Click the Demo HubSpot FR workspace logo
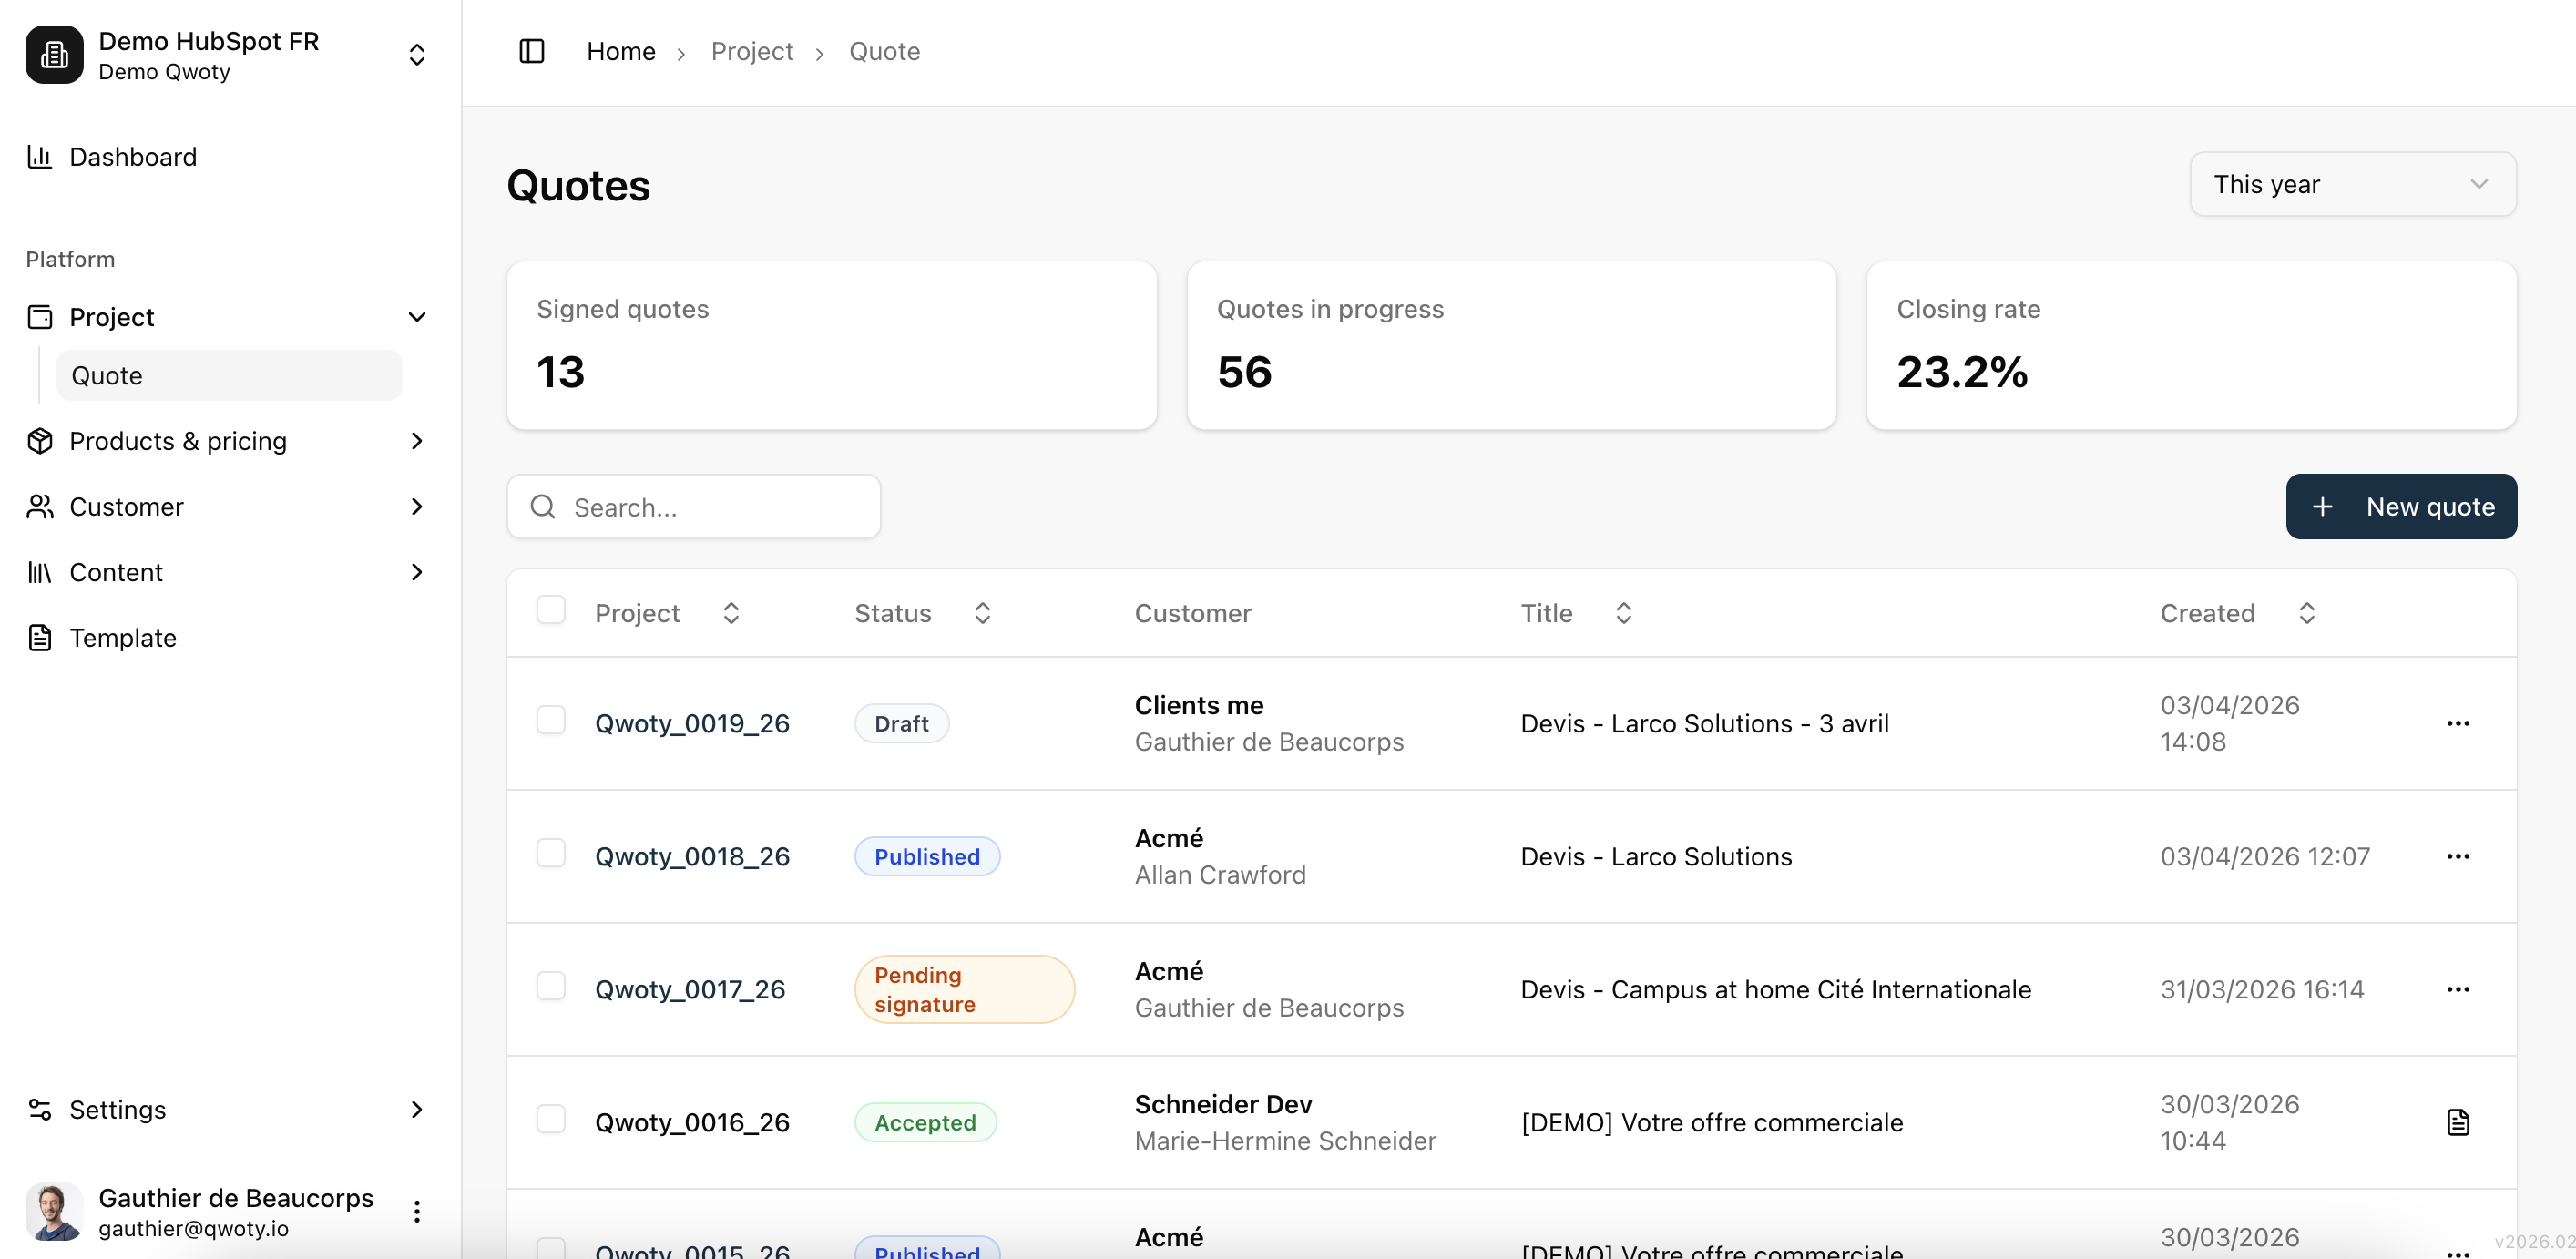 coord(54,54)
